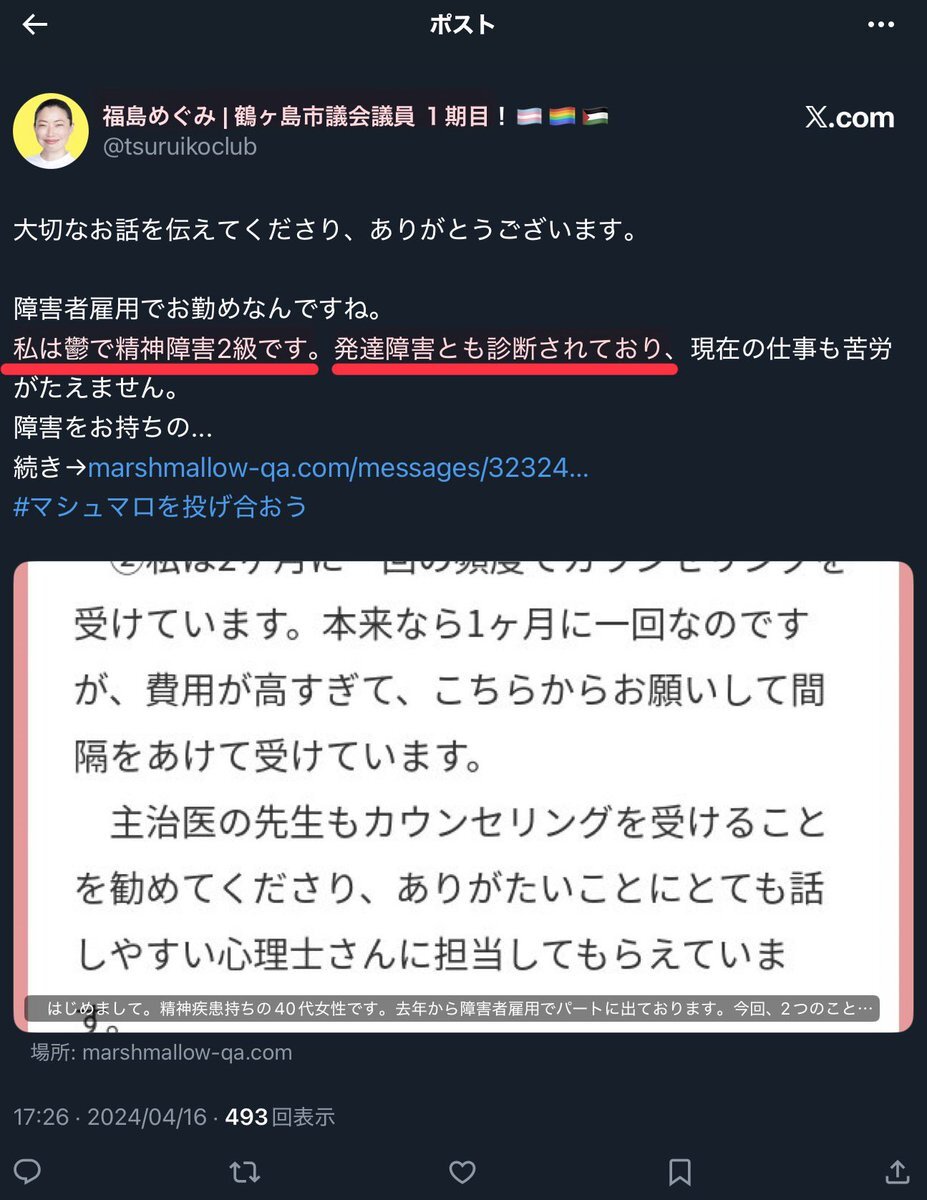Tap the #マシュマロを投げ合おう hashtag

[161, 507]
